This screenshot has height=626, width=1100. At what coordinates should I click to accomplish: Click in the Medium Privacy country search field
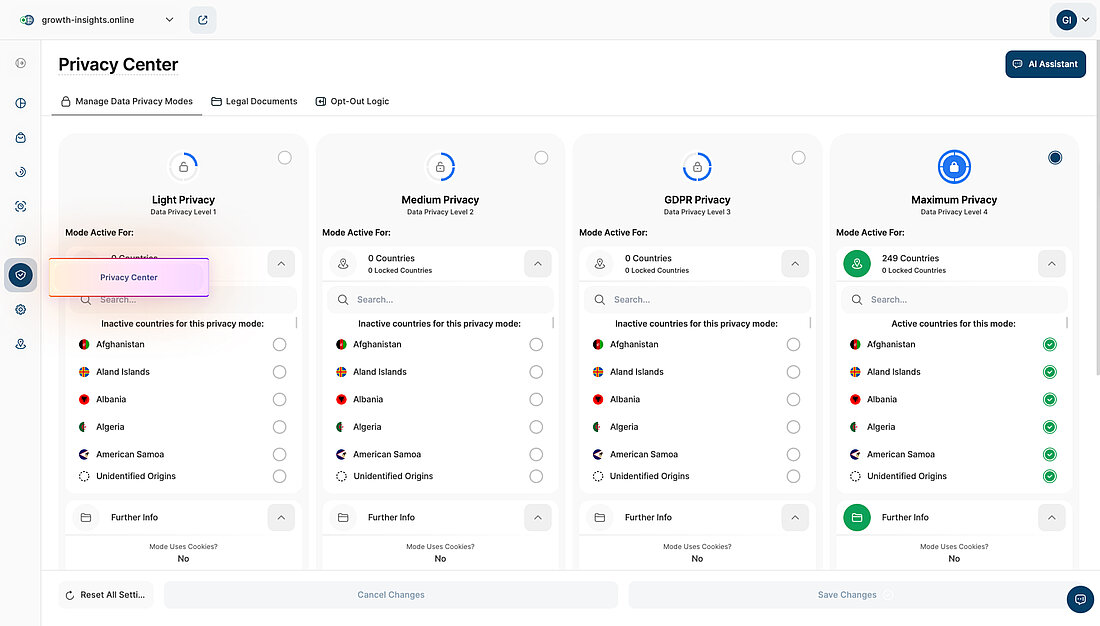click(x=439, y=298)
